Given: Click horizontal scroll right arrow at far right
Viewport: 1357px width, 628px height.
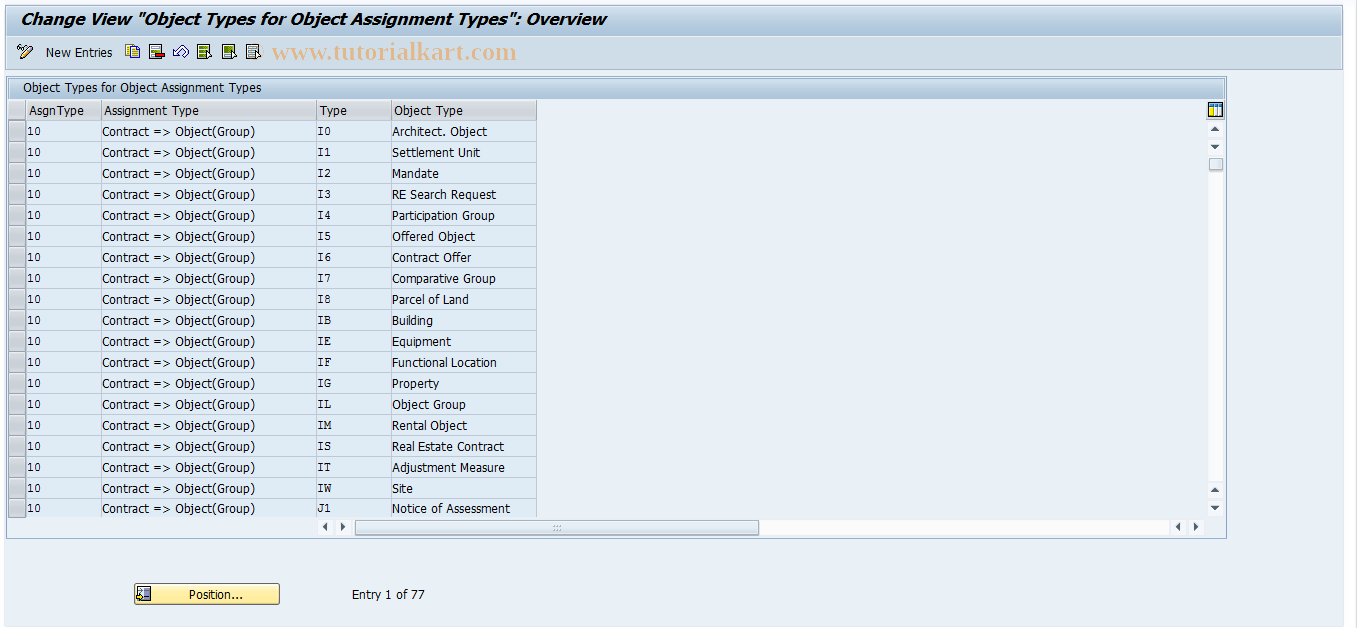Looking at the screenshot, I should point(1196,527).
